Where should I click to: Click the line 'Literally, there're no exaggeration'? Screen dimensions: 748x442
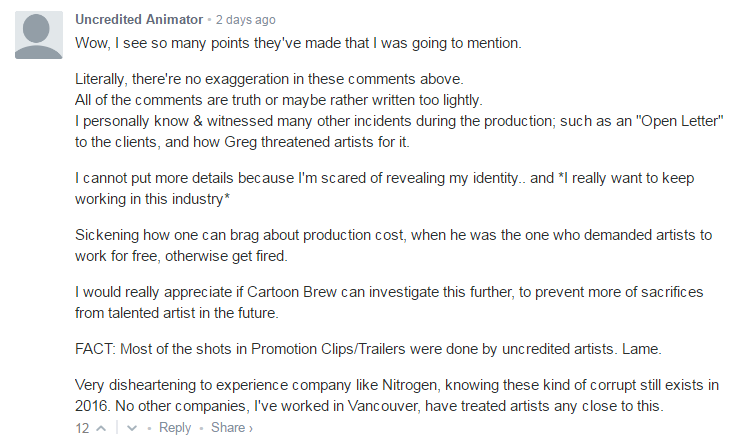pyautogui.click(x=269, y=79)
